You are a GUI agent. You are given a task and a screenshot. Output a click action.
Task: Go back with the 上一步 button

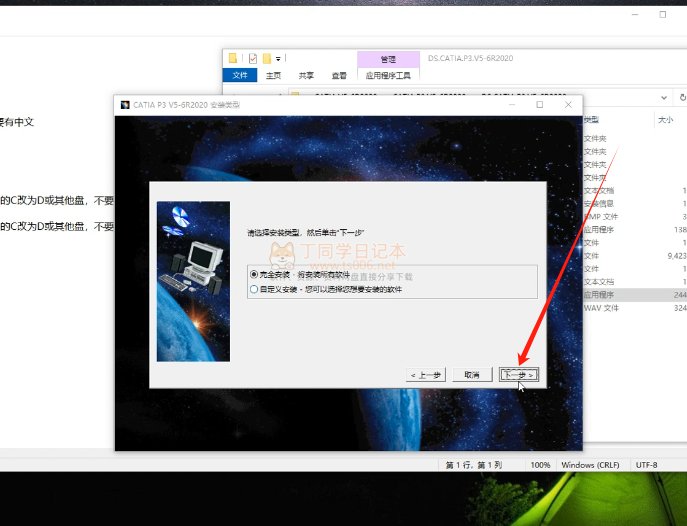(x=426, y=375)
